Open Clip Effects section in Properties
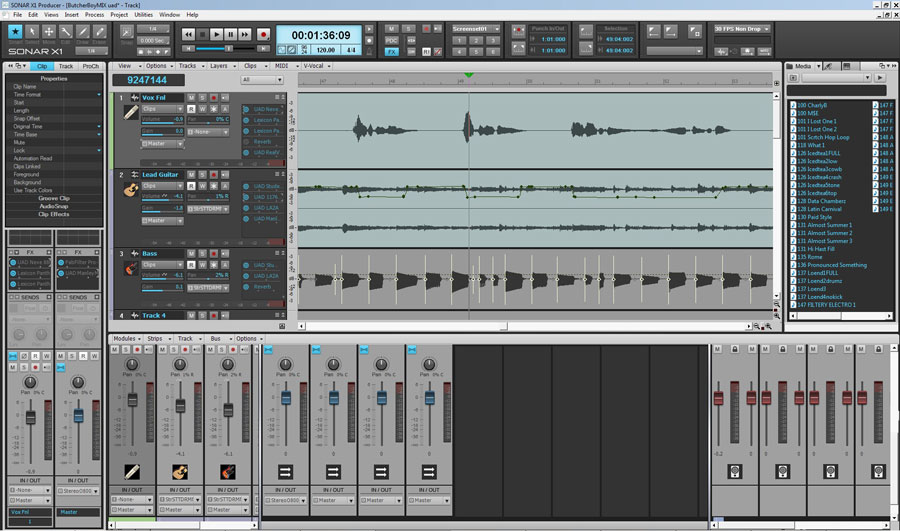This screenshot has width=900, height=531. [x=54, y=214]
